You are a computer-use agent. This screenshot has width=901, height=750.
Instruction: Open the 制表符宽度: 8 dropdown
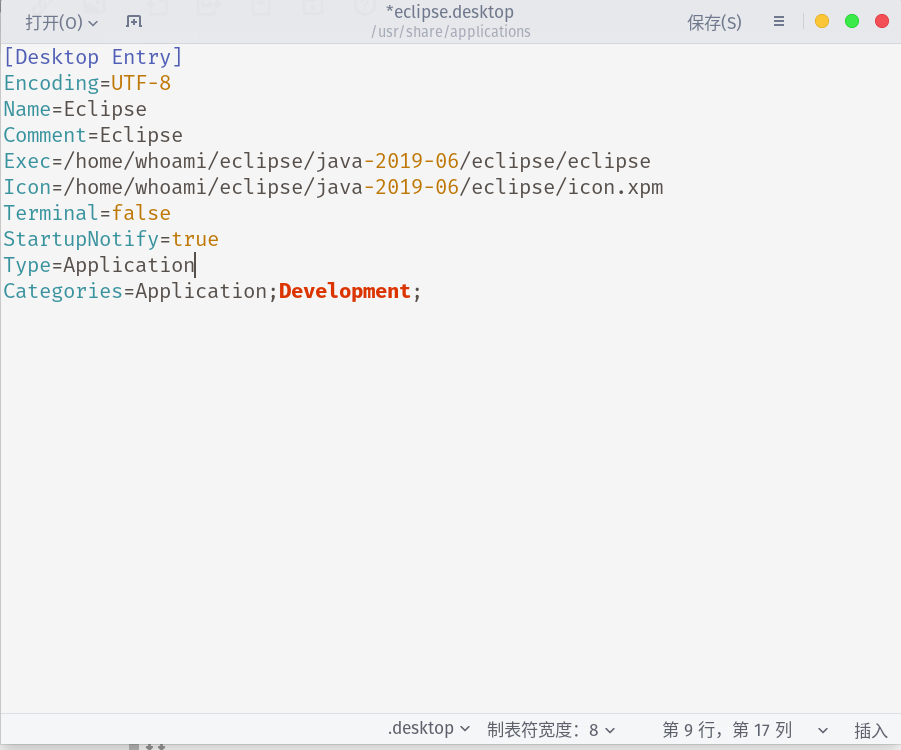point(551,730)
